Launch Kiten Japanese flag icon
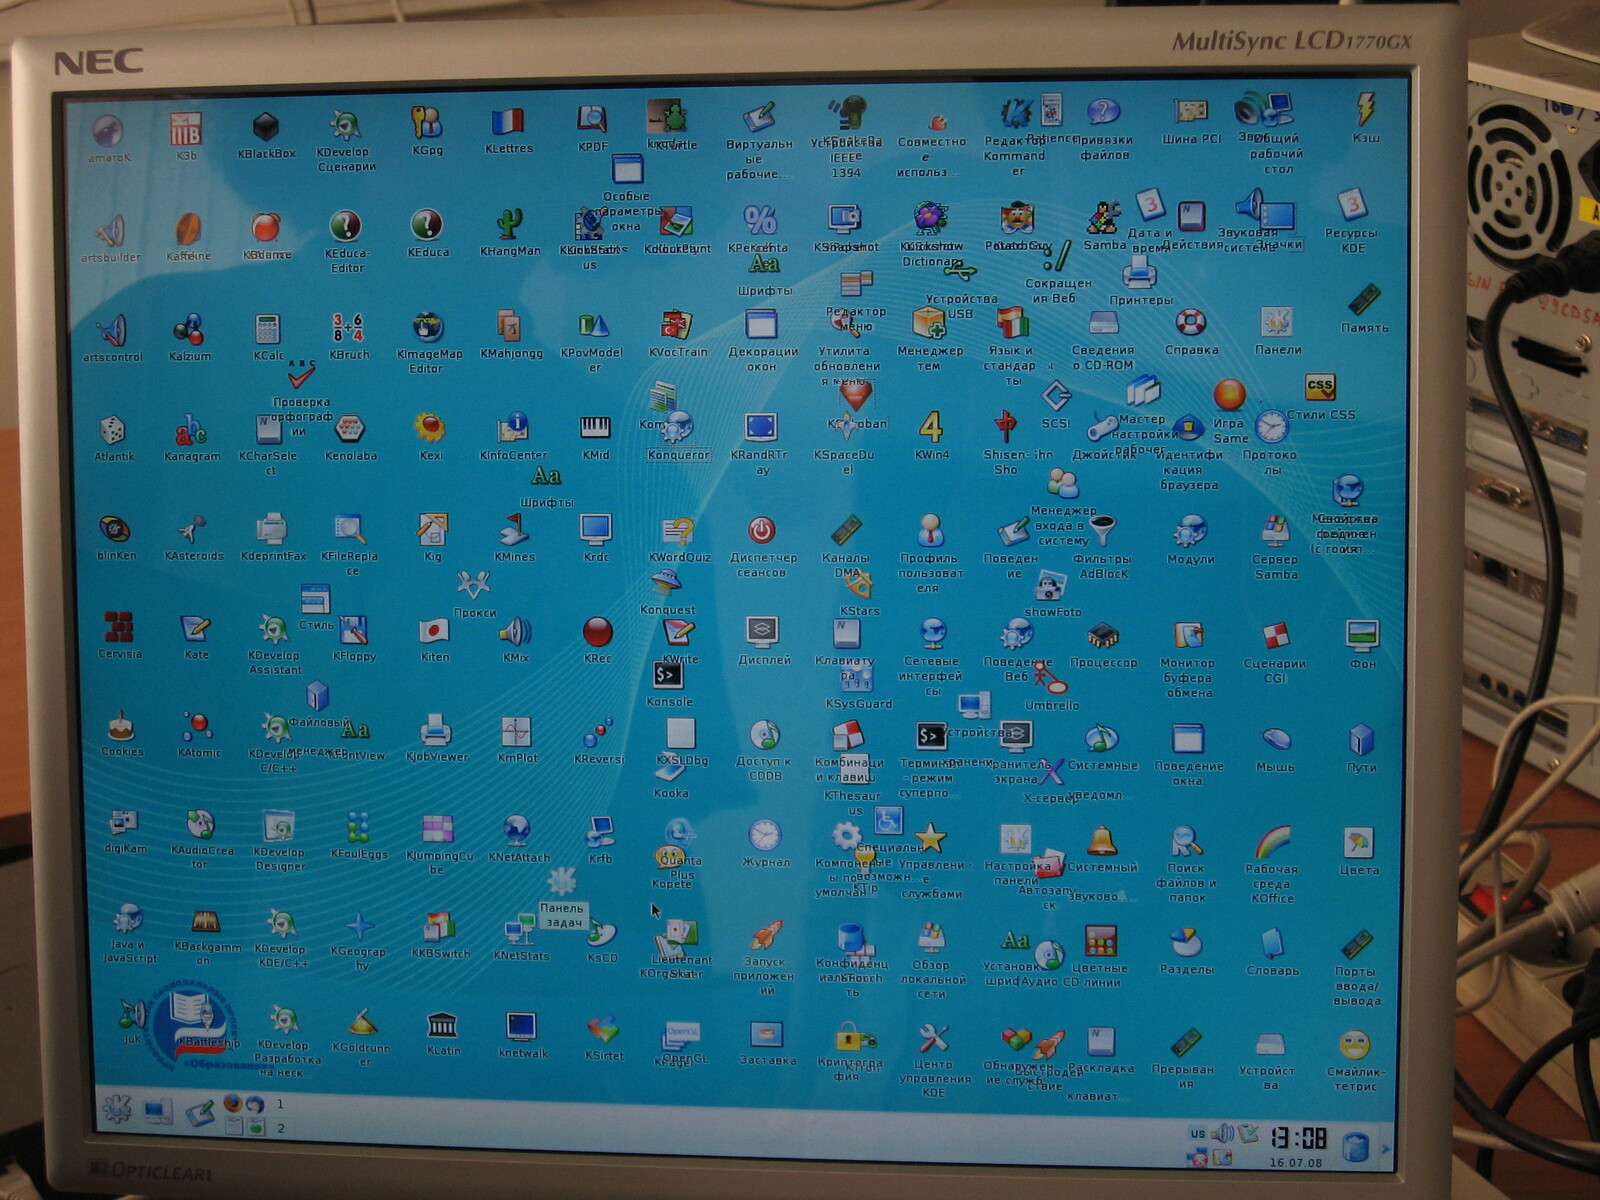The image size is (1600, 1200). pos(434,630)
